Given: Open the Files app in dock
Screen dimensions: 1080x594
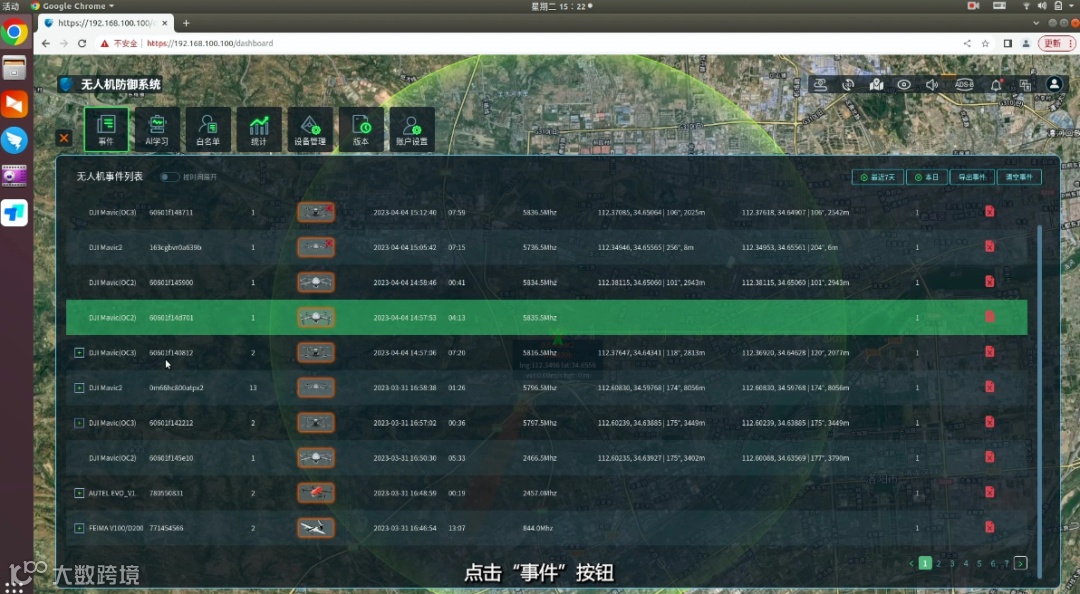Looking at the screenshot, I should click(x=14, y=68).
